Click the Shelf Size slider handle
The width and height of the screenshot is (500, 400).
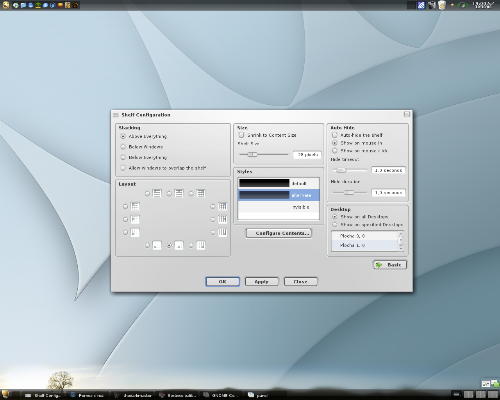tap(252, 154)
